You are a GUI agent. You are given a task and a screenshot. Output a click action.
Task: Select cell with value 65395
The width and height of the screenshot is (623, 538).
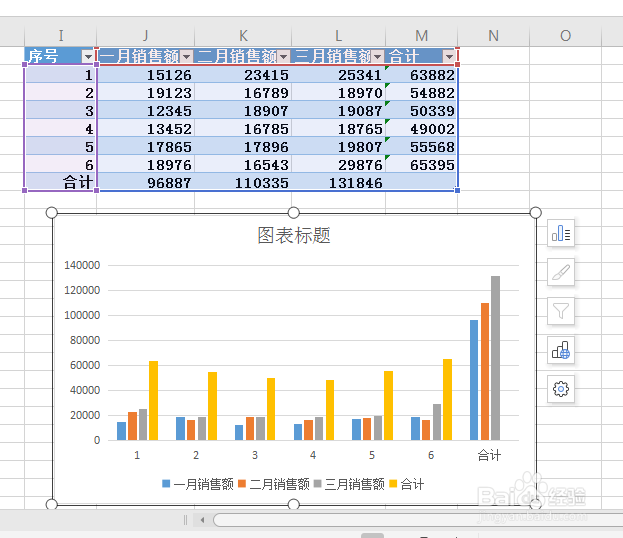click(x=421, y=164)
